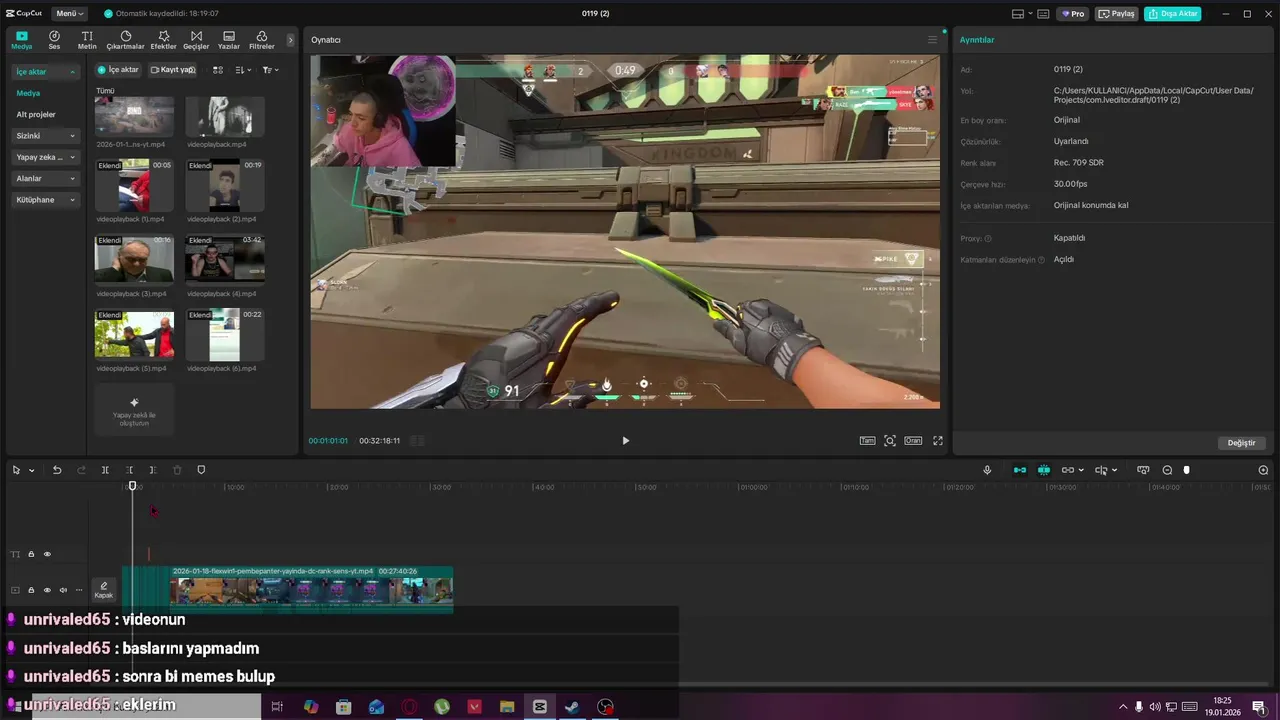Open the Oran aspect ratio option
This screenshot has width=1280, height=720.
[913, 441]
